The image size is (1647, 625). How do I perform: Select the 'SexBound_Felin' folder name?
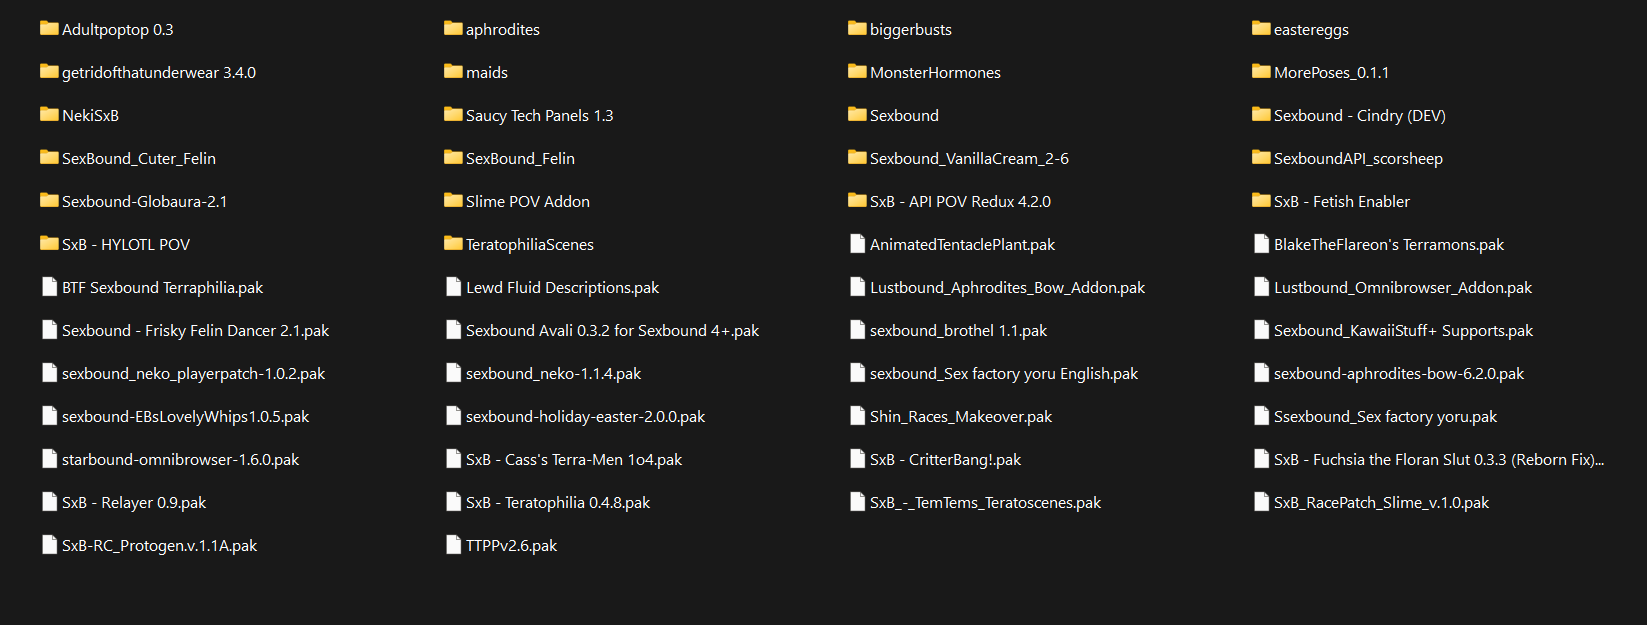point(520,159)
